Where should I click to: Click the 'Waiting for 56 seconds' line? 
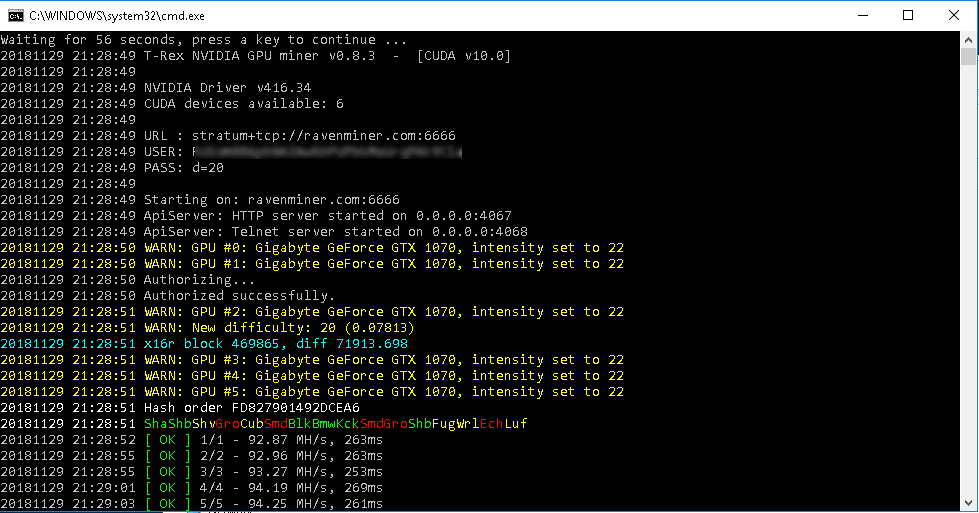click(x=204, y=40)
